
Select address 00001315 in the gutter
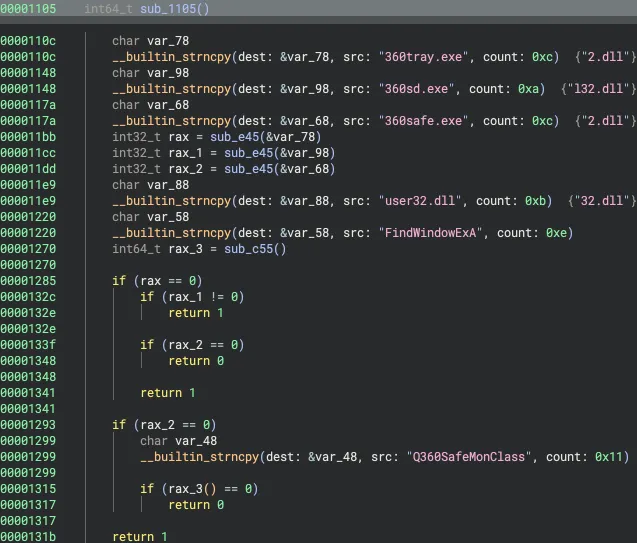pos(28,489)
